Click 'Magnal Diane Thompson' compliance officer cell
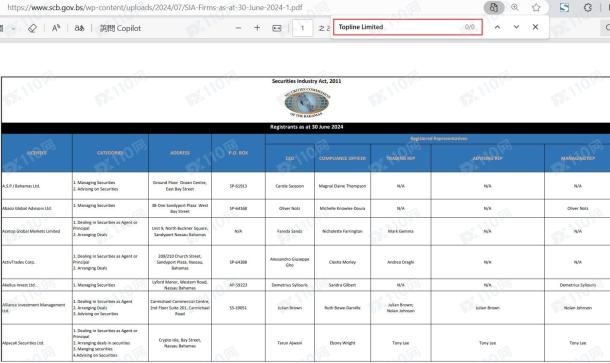 coord(342,186)
